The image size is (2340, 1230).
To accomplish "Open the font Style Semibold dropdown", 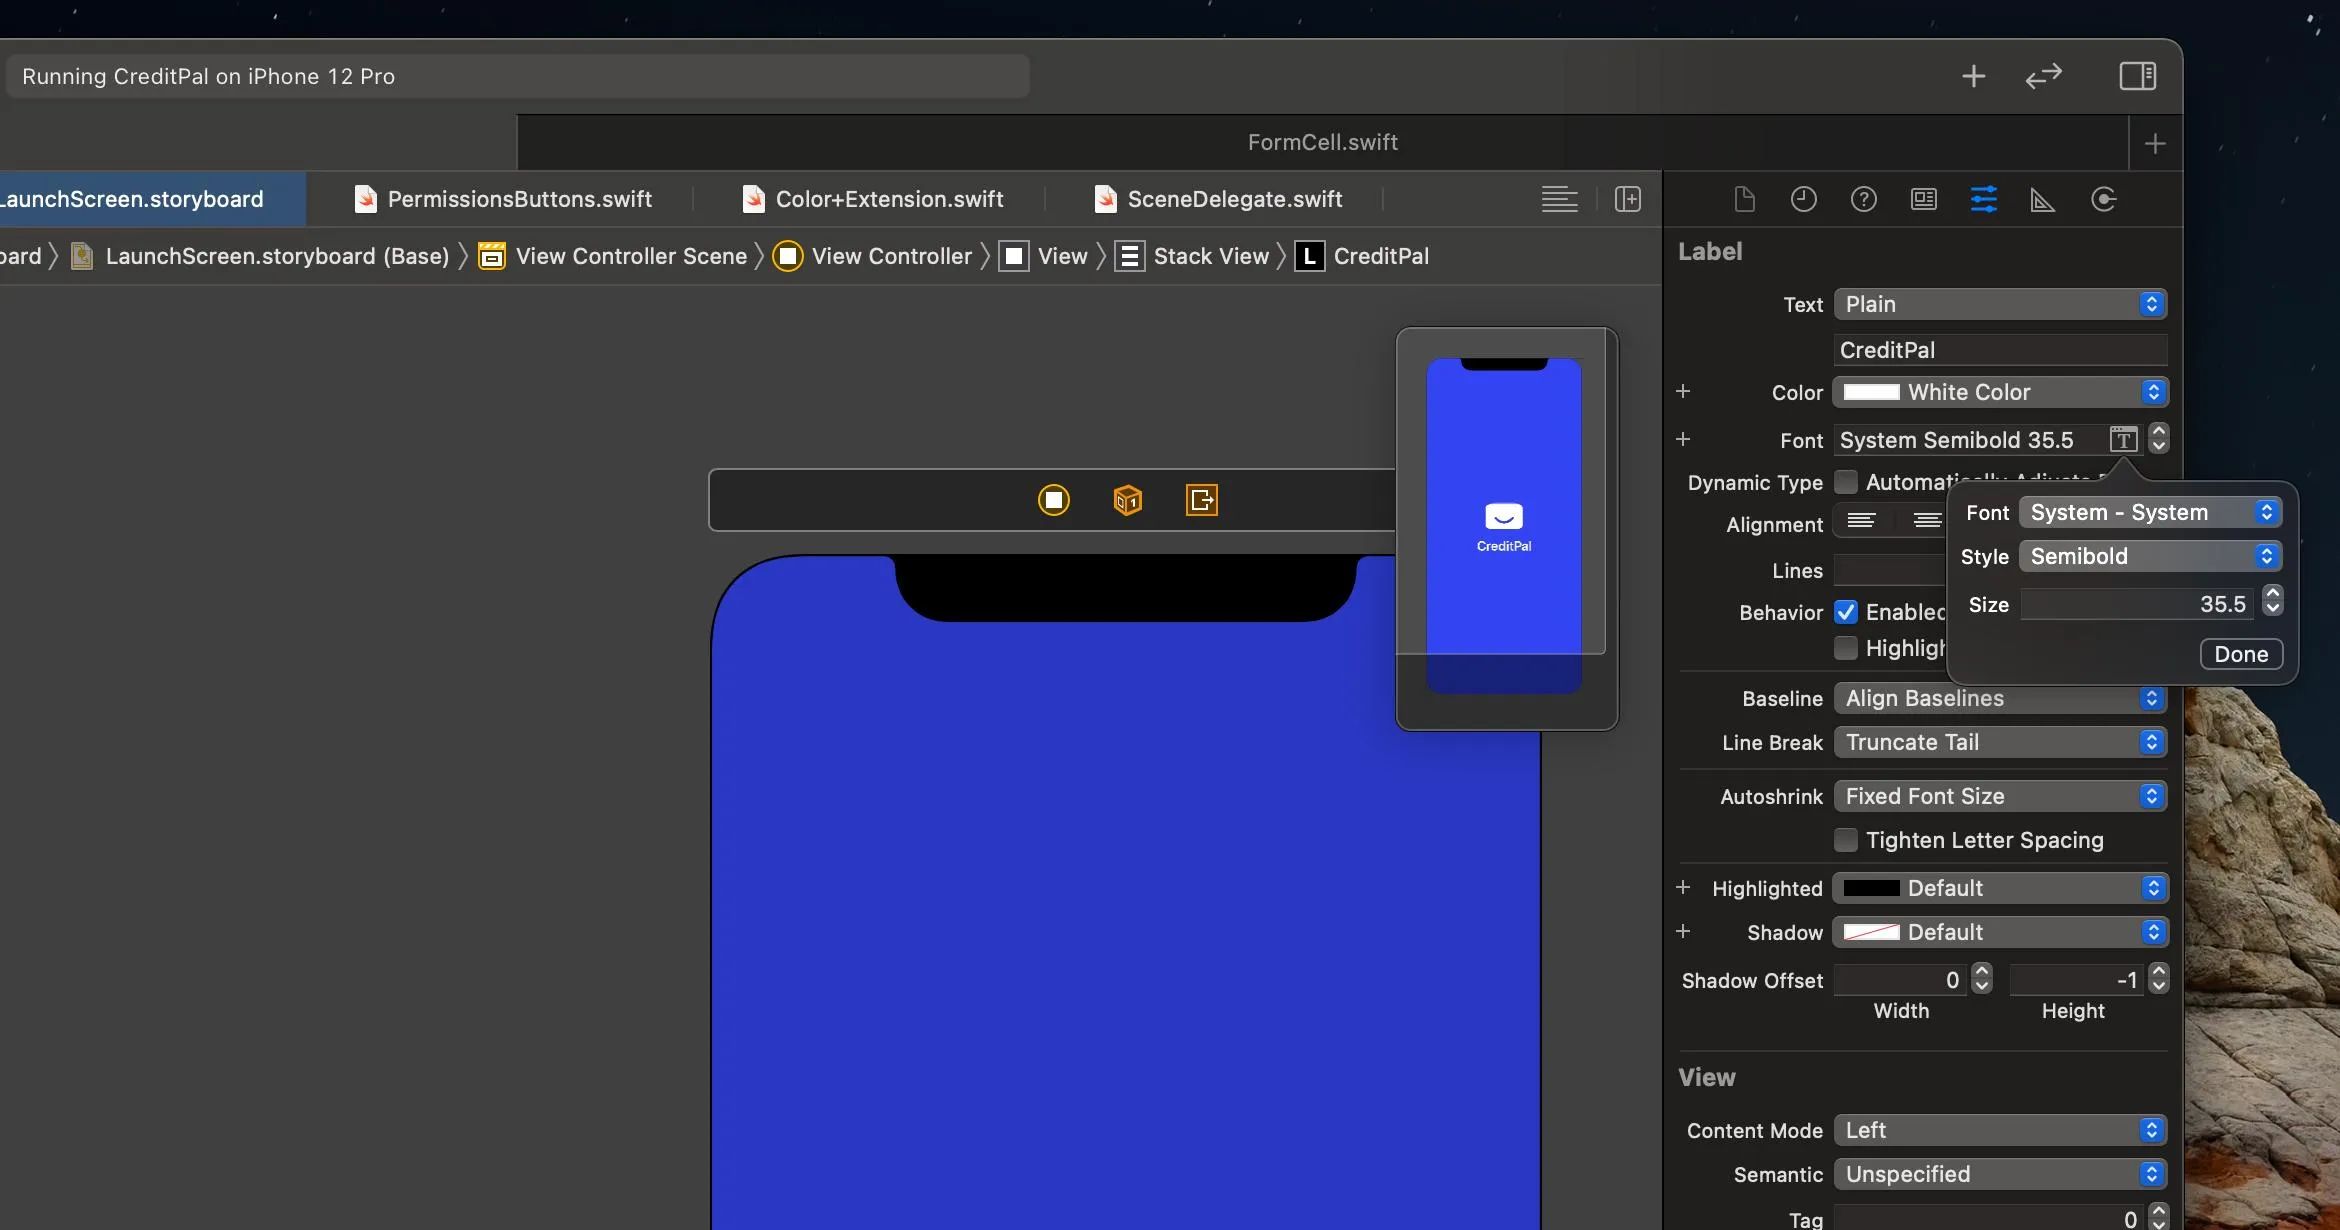I will point(2150,556).
